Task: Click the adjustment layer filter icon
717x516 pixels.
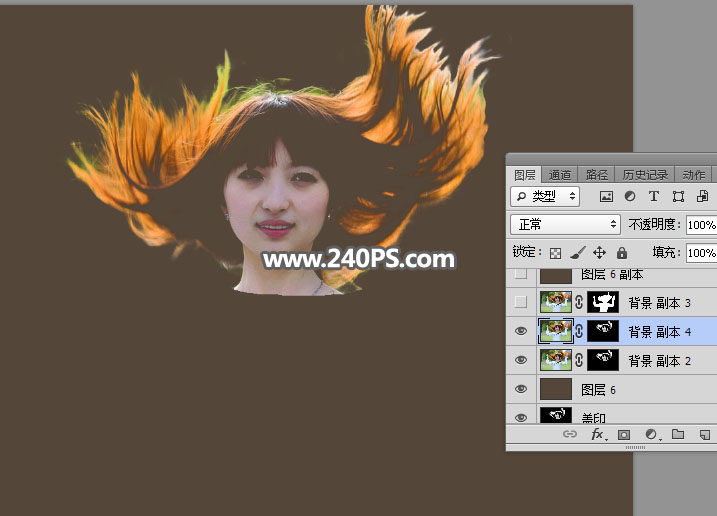Action: coord(630,196)
